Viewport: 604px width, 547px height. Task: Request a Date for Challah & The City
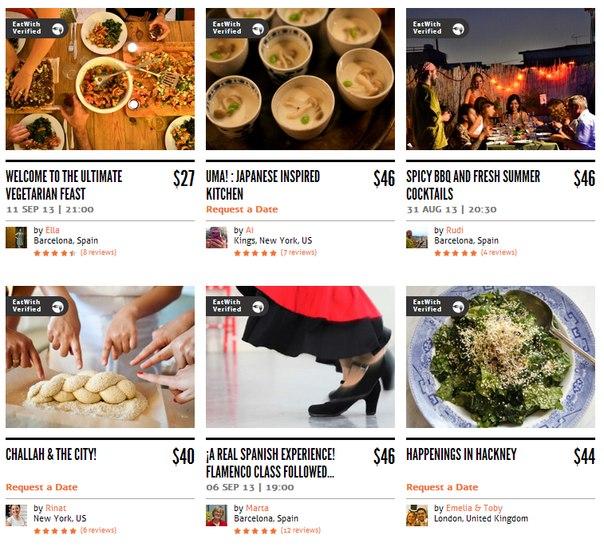(x=42, y=487)
